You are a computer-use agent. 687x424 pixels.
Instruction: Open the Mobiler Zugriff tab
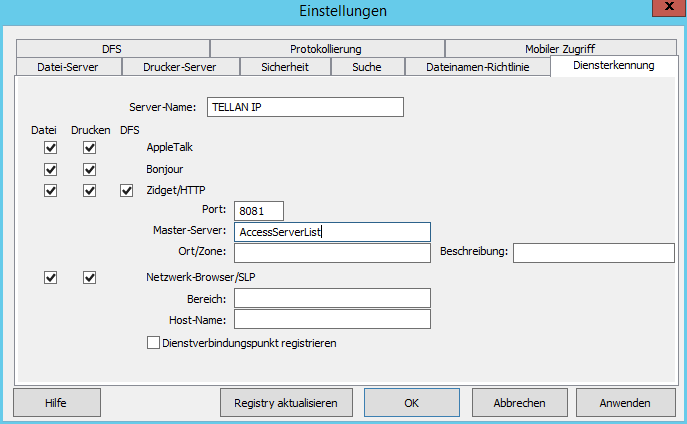560,49
